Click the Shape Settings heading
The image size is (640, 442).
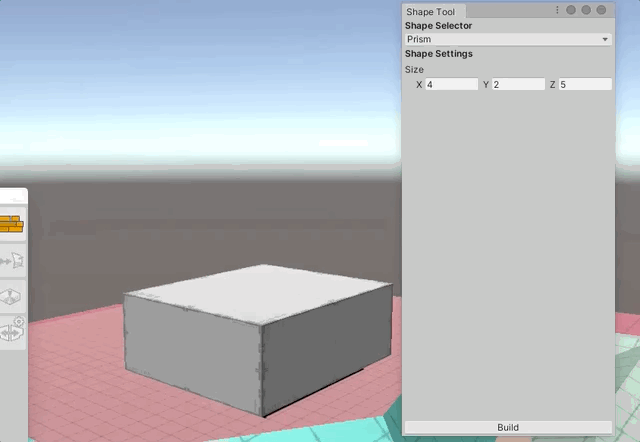pos(439,54)
